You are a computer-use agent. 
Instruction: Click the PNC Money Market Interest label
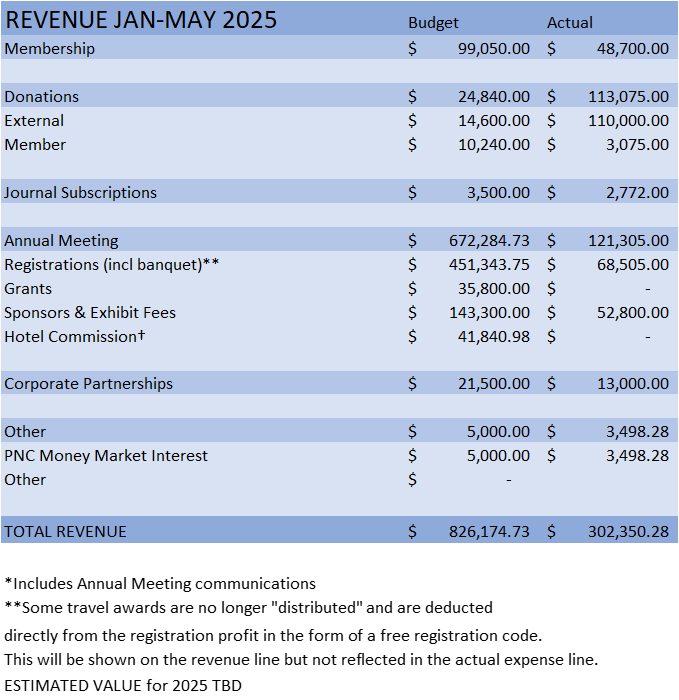click(x=106, y=455)
